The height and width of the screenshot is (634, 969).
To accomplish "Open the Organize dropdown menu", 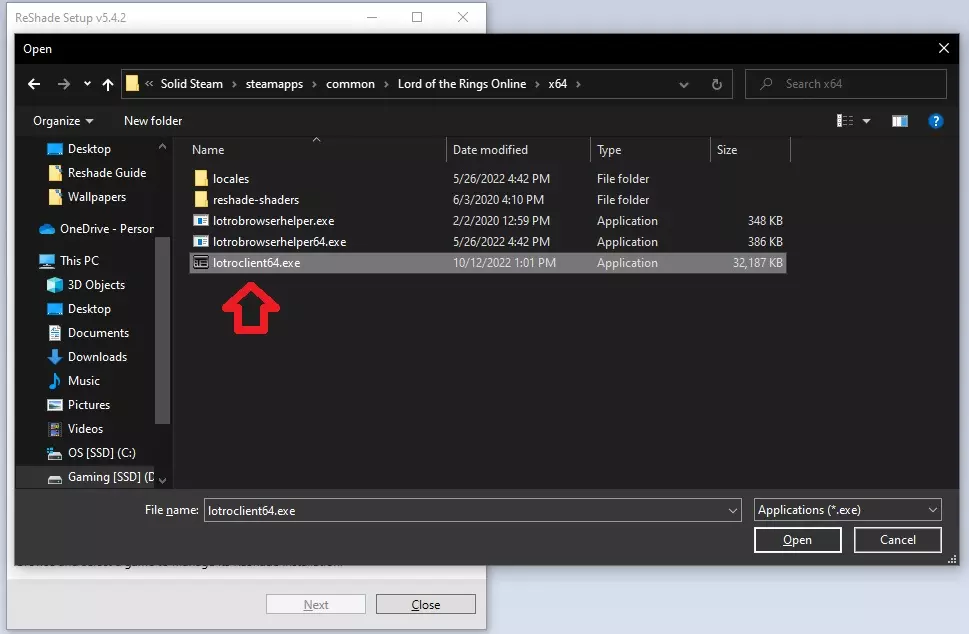I will pos(63,121).
